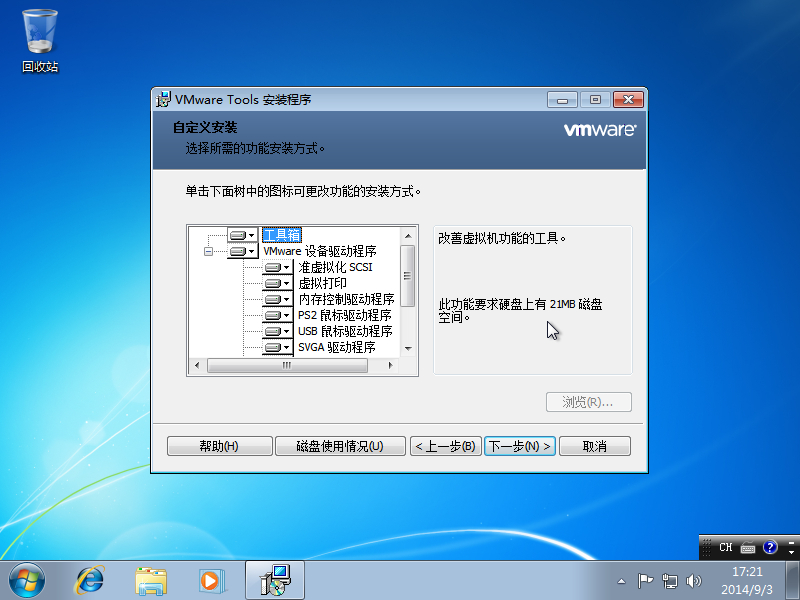Click the feature tree scroll down arrow
800x600 pixels.
[408, 349]
